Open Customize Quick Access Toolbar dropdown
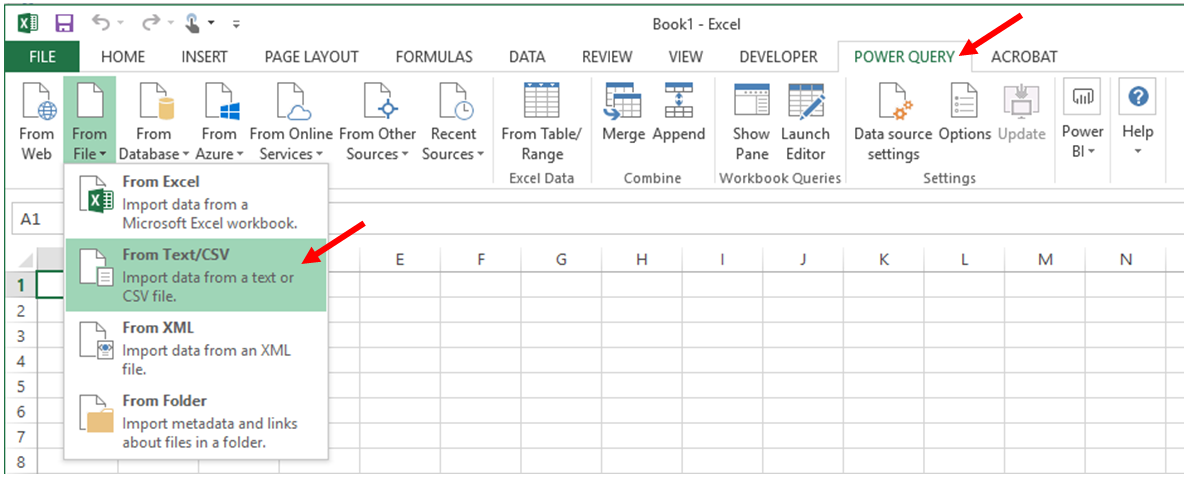This screenshot has height=481, width=1189. tap(237, 24)
